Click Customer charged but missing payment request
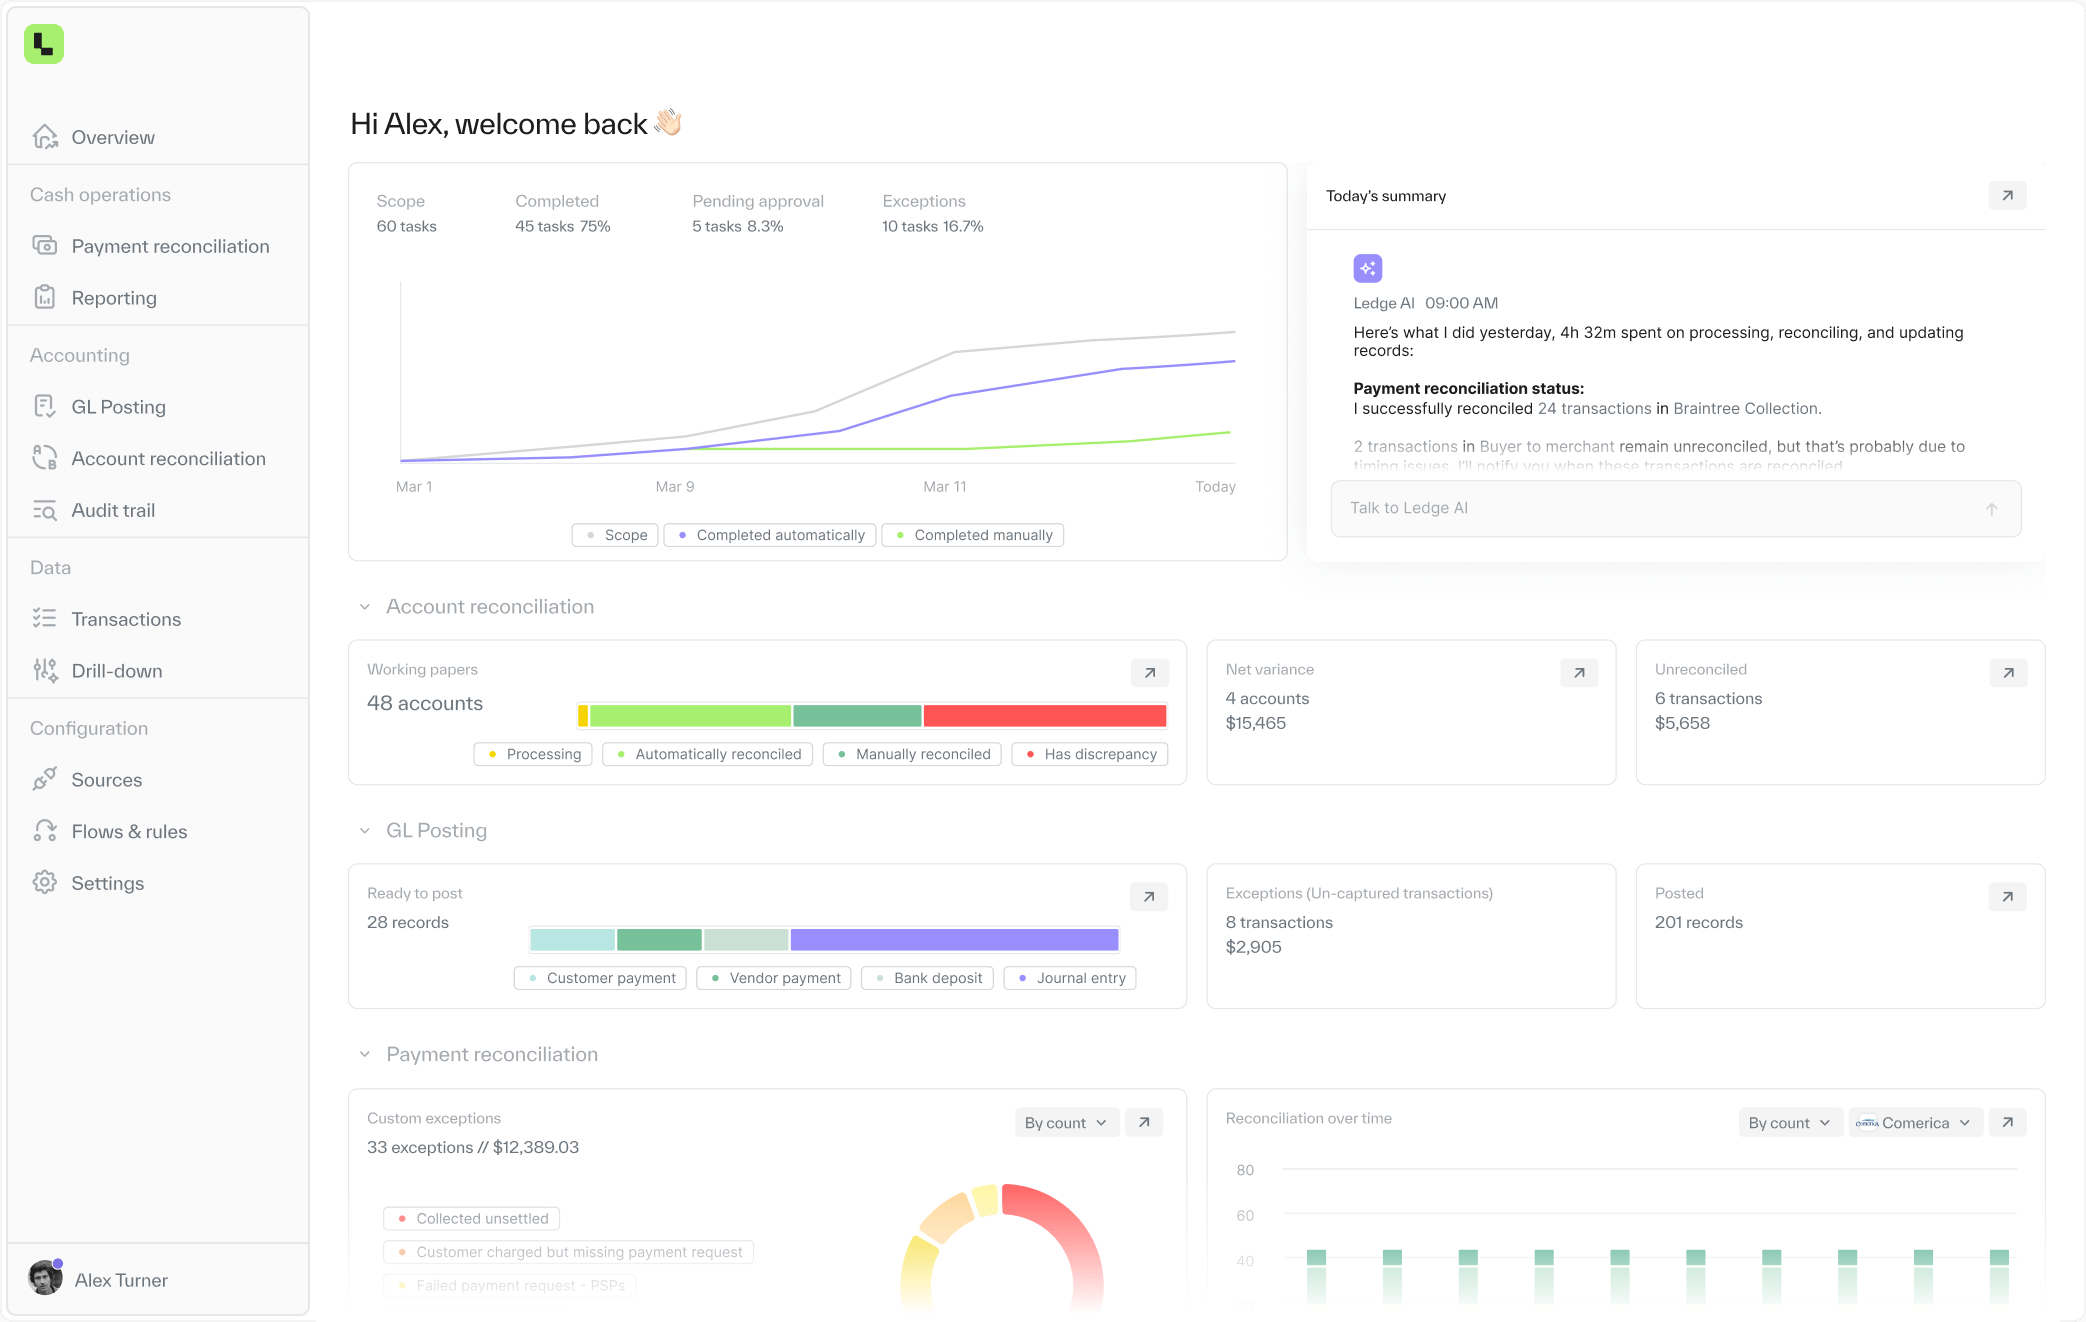The width and height of the screenshot is (2086, 1322). click(568, 1252)
